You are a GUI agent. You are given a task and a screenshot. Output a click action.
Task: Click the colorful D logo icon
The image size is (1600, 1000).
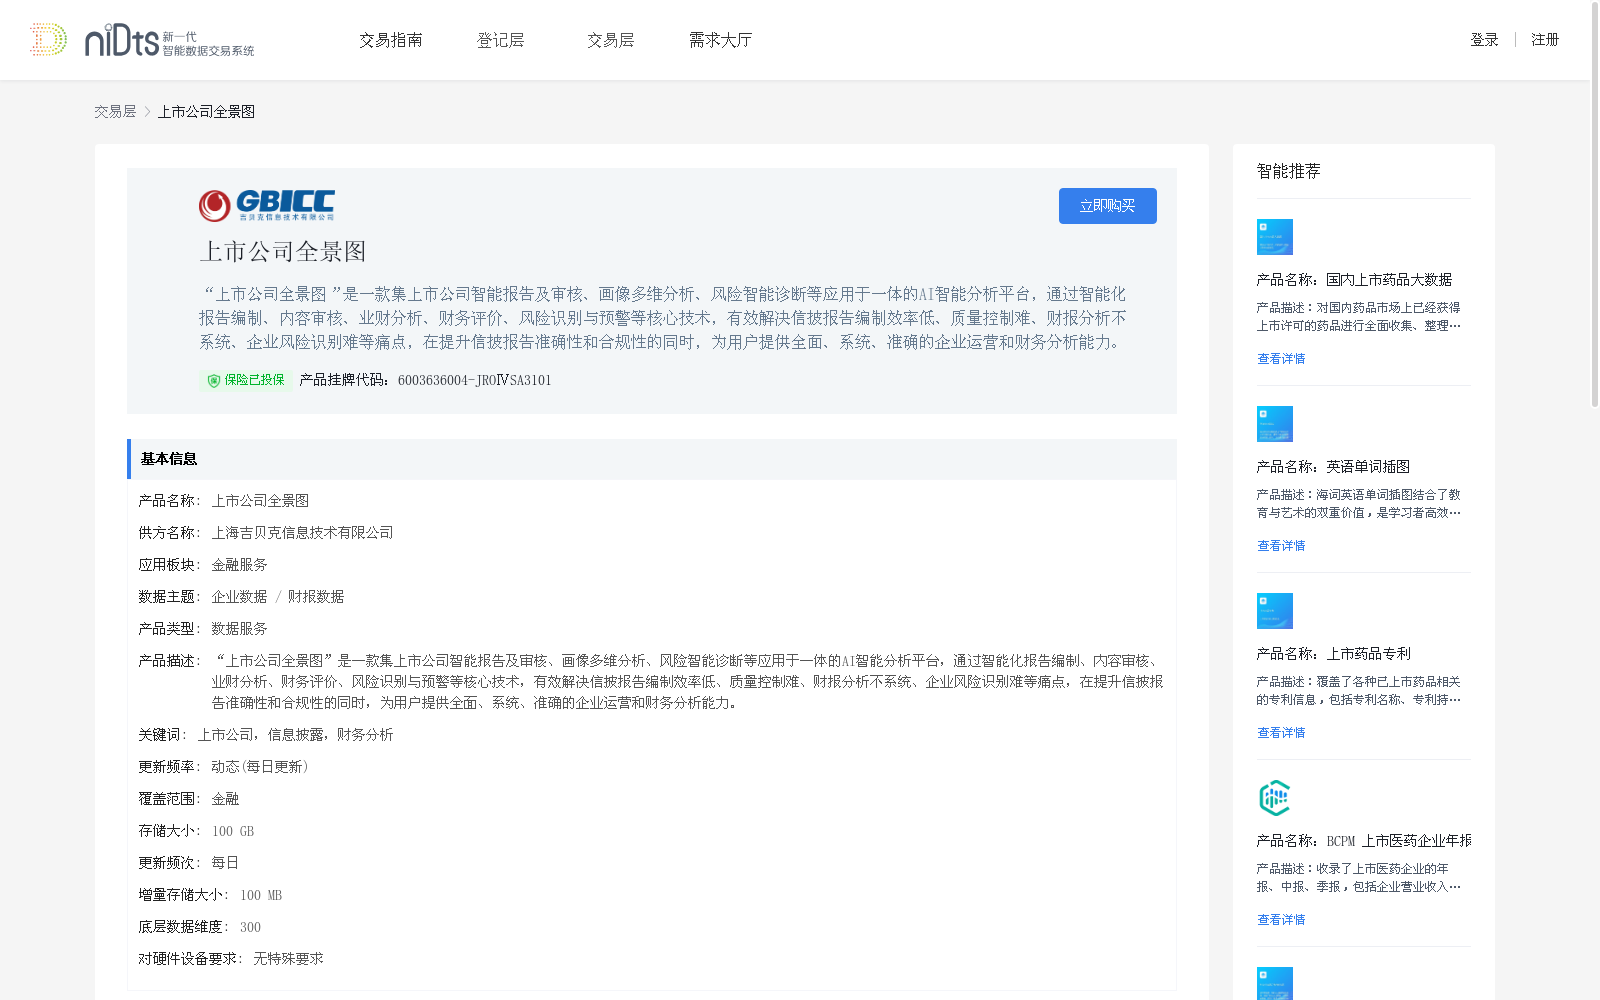coord(48,40)
